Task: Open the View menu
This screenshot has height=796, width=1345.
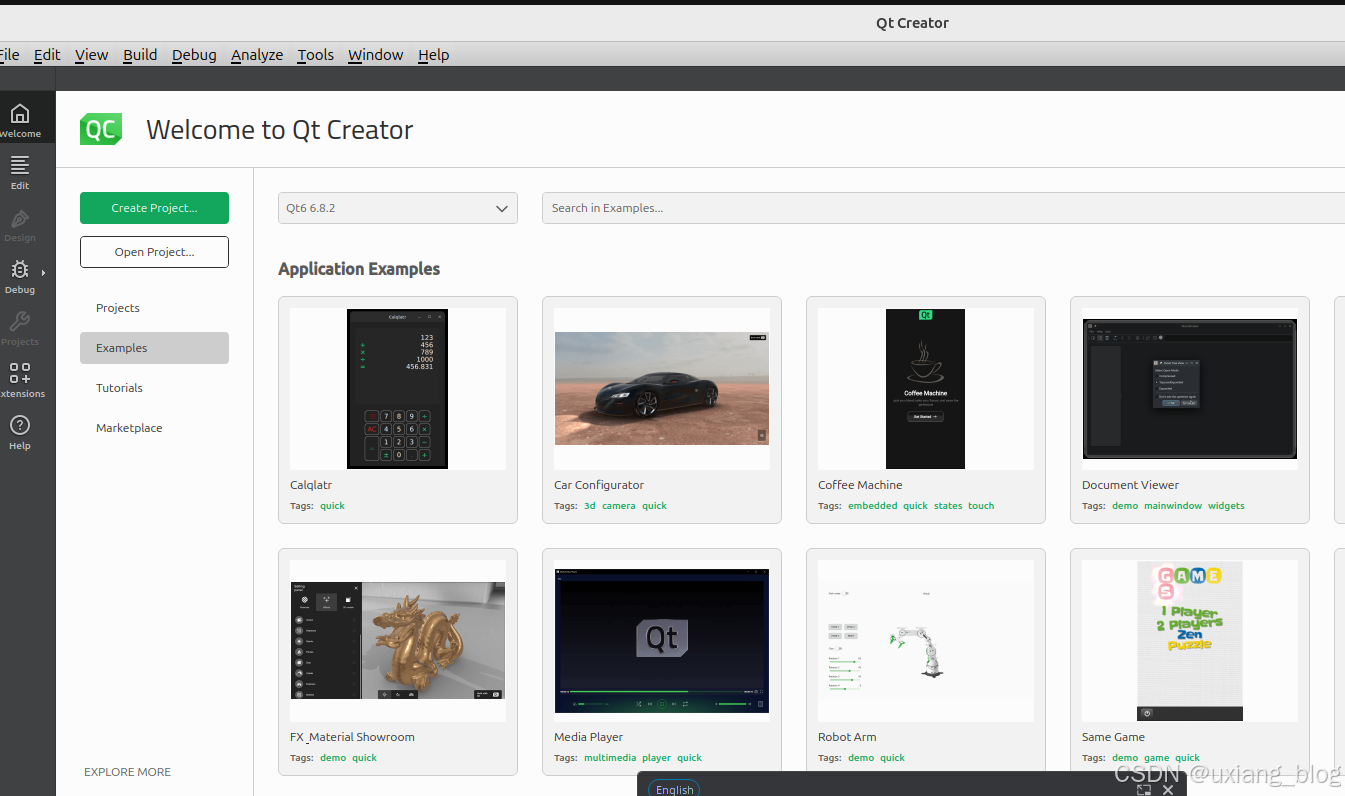Action: point(91,55)
